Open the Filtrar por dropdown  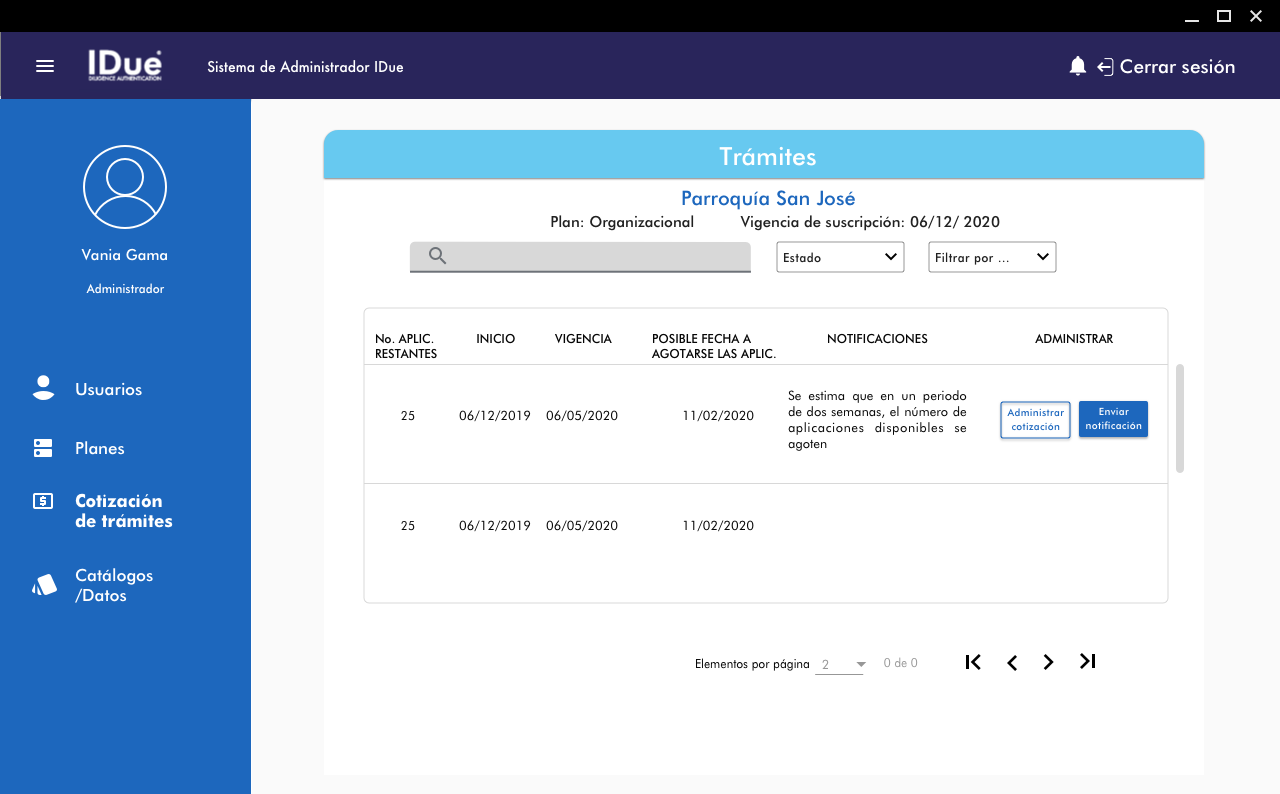(992, 257)
